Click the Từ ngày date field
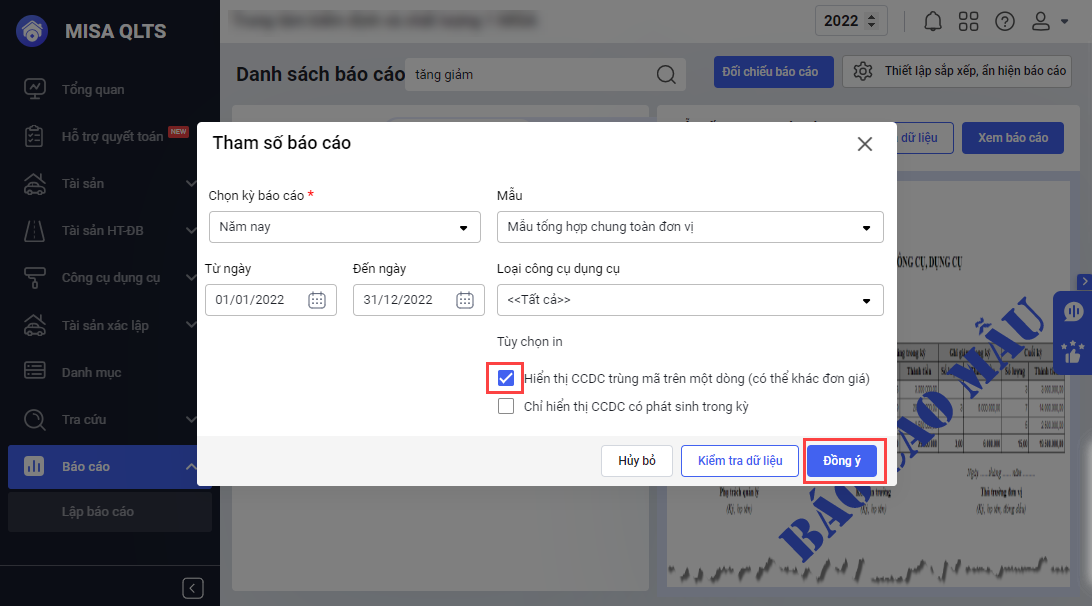 [271, 300]
